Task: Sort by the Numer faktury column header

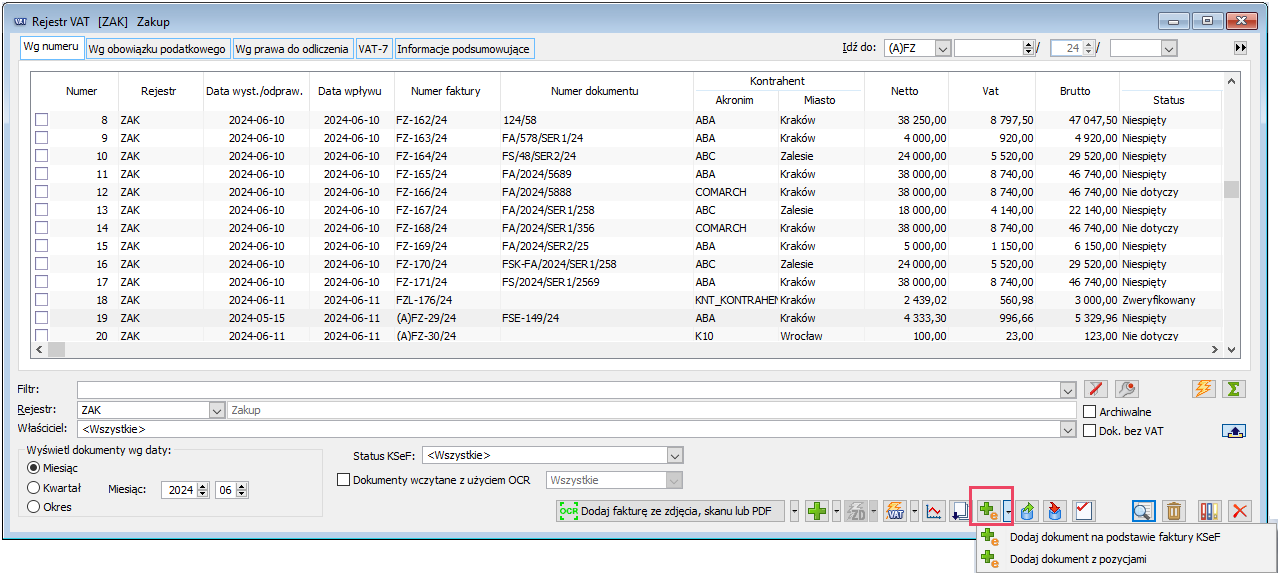Action: pos(446,91)
